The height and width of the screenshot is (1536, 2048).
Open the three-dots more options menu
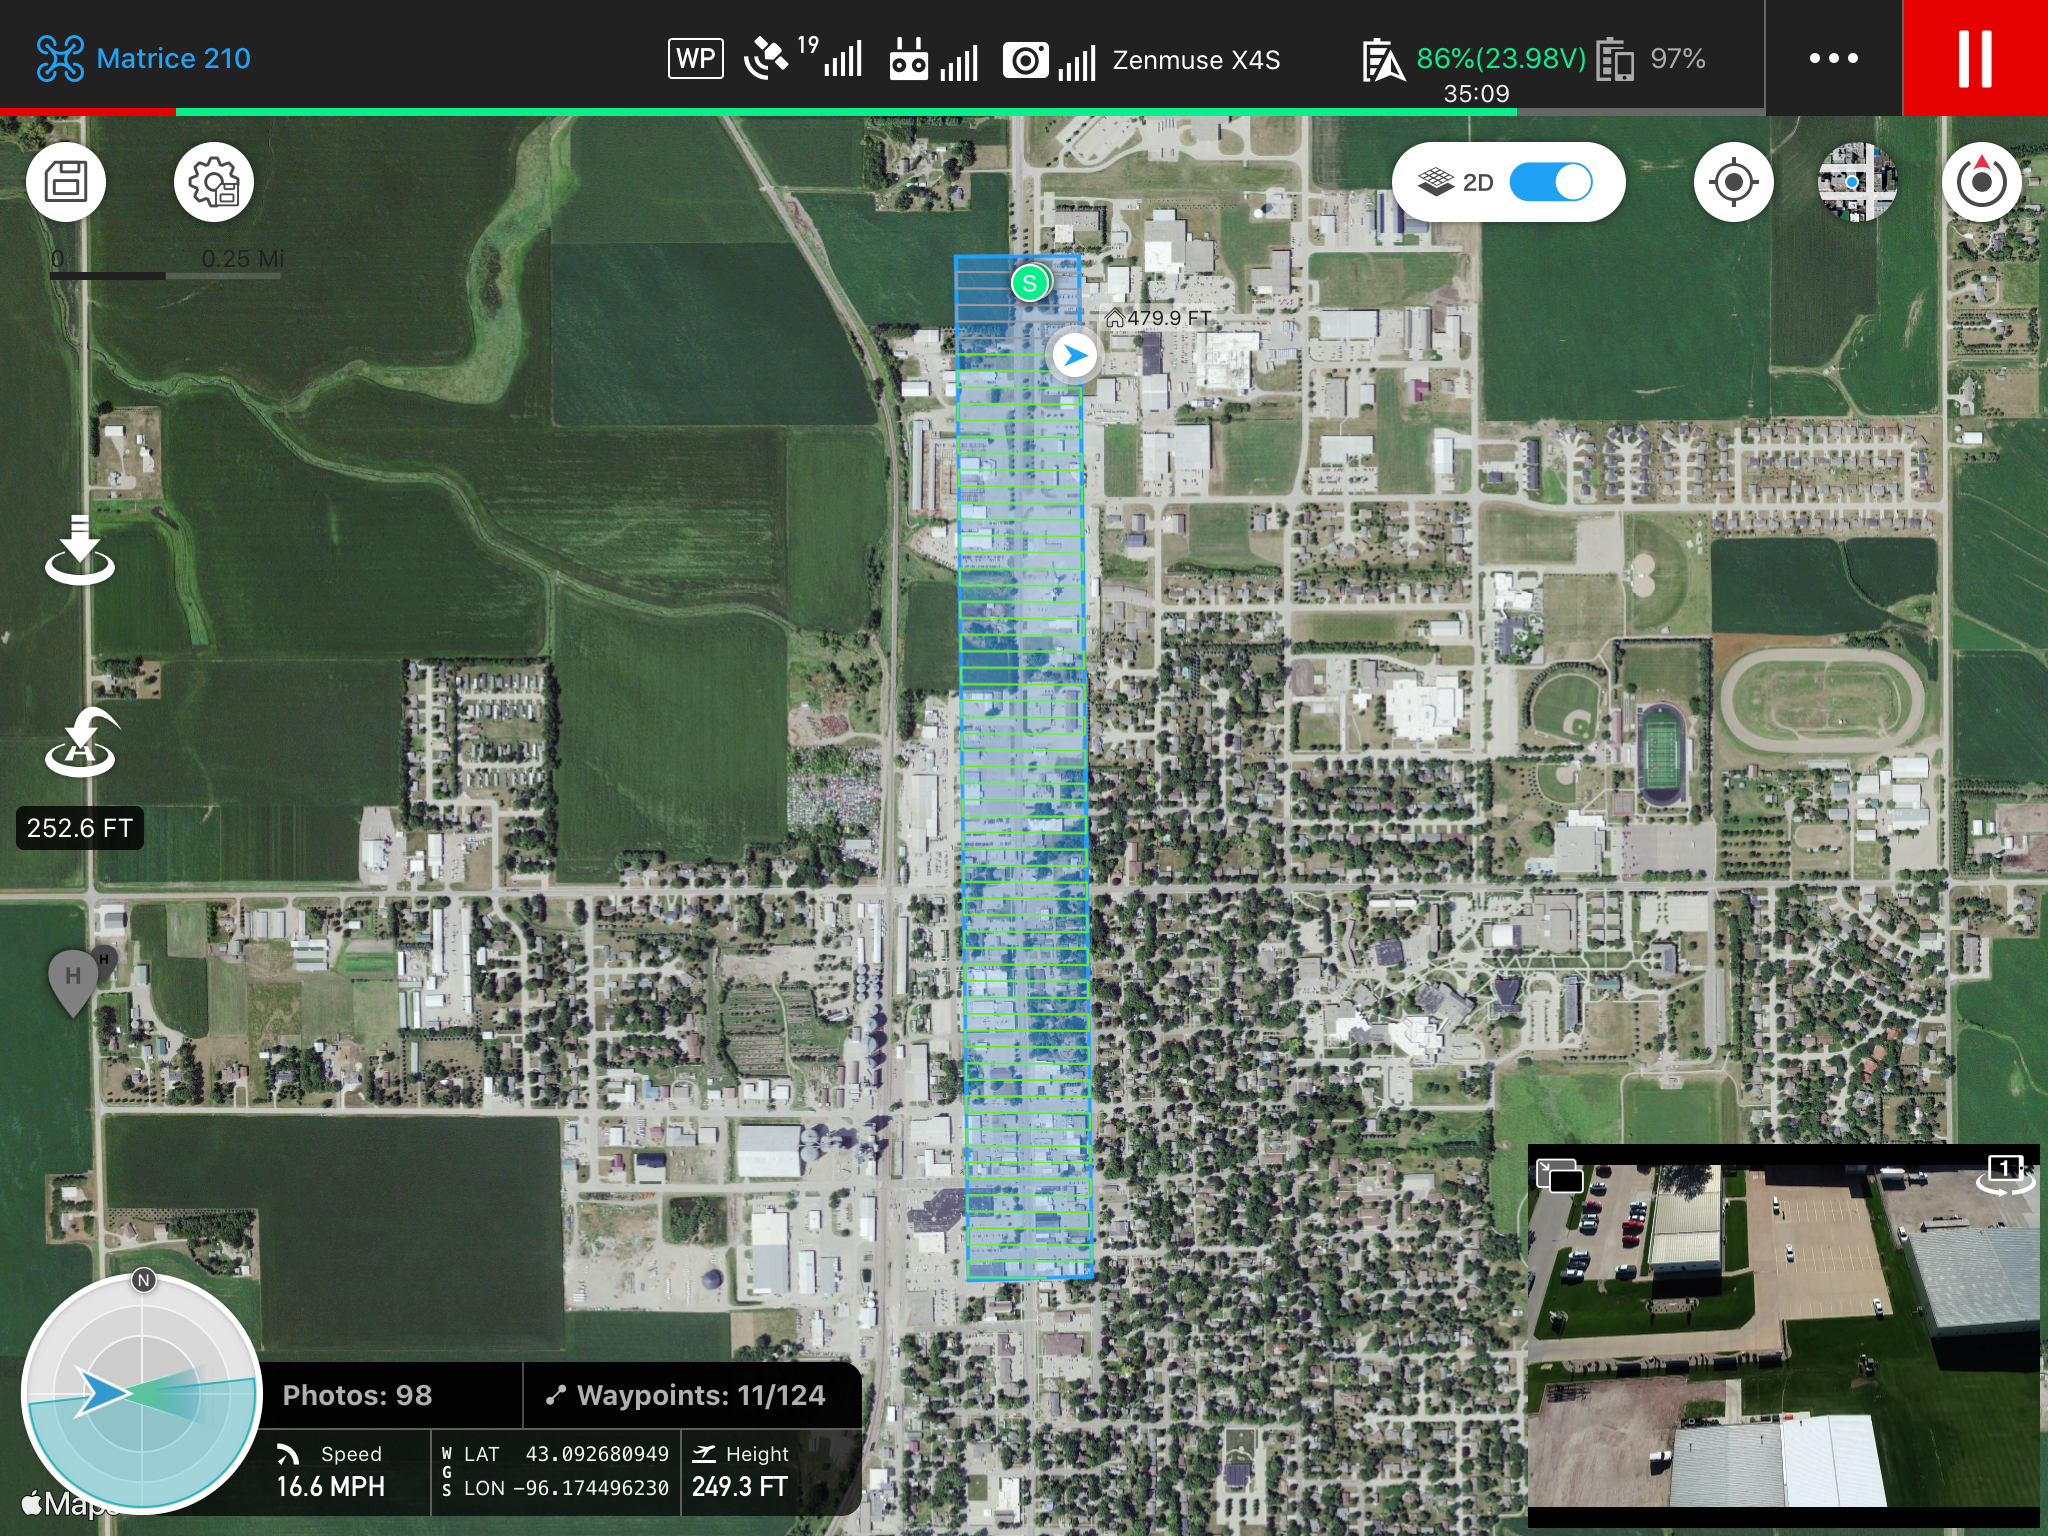(1833, 58)
